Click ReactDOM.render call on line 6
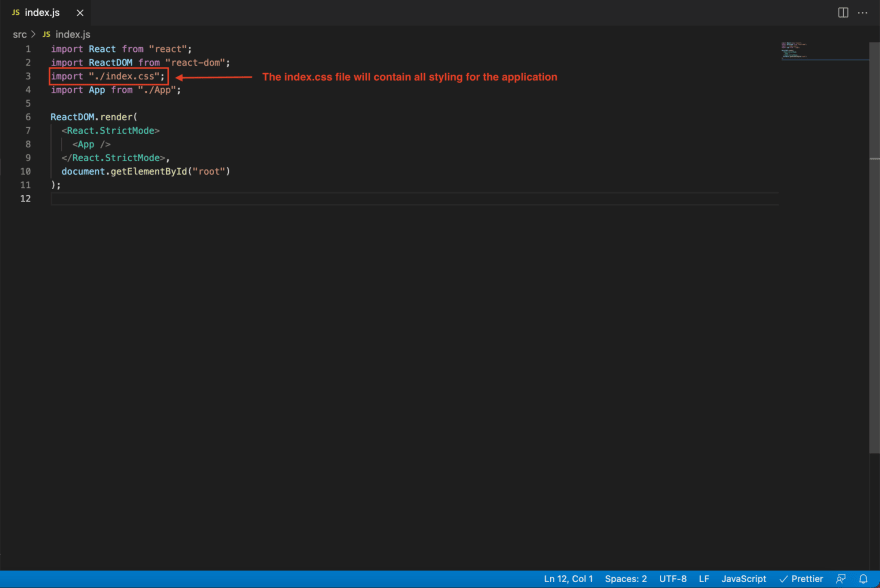The height and width of the screenshot is (588, 880). [x=94, y=117]
